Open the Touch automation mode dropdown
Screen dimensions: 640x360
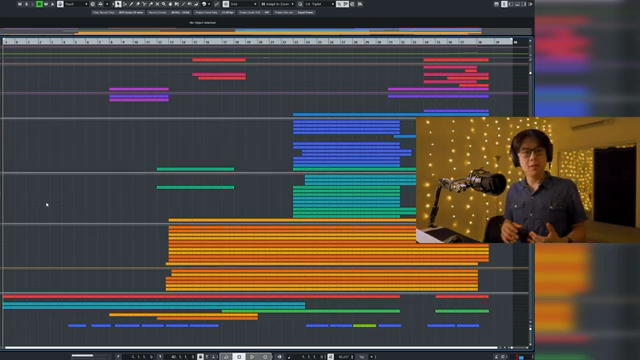pyautogui.click(x=76, y=4)
